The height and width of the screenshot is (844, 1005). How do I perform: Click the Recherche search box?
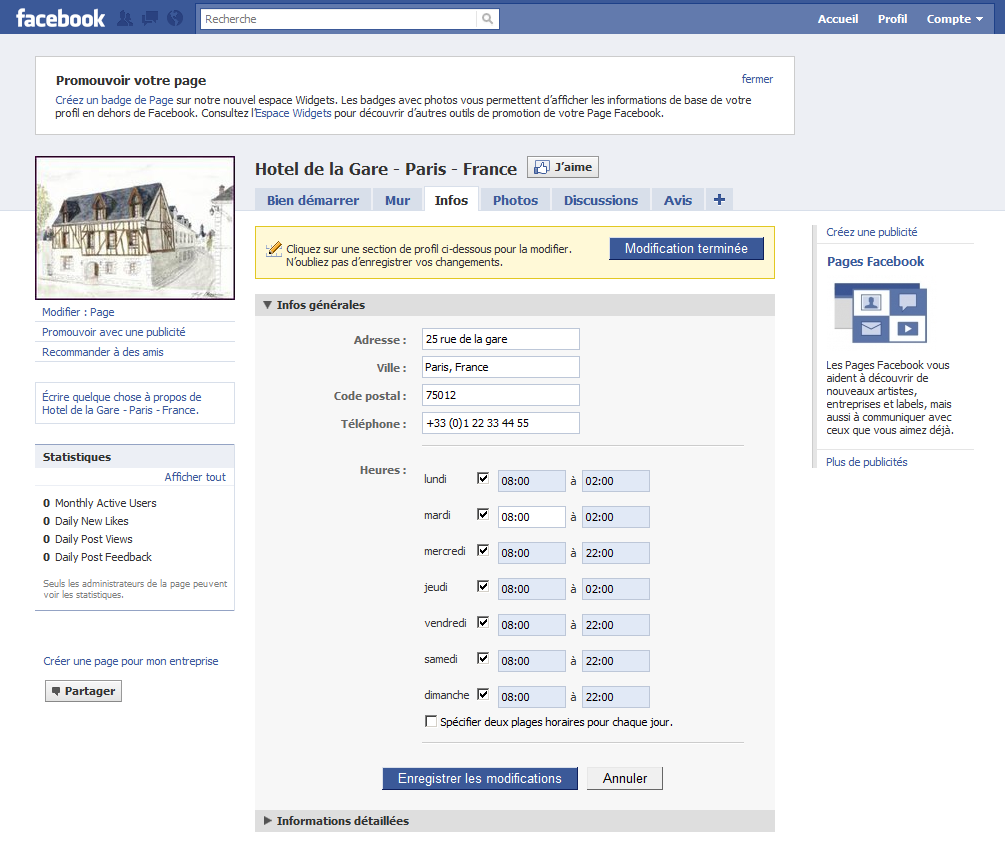(x=338, y=19)
